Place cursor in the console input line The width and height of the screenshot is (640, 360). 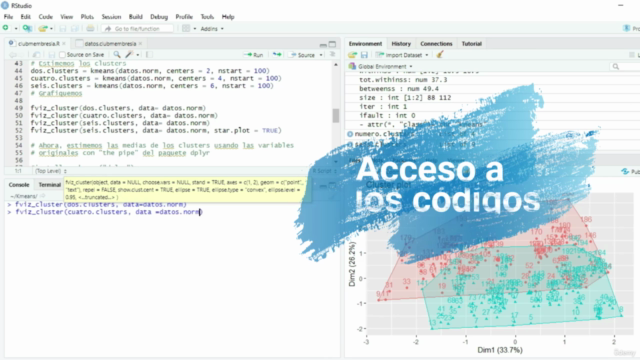click(109, 212)
